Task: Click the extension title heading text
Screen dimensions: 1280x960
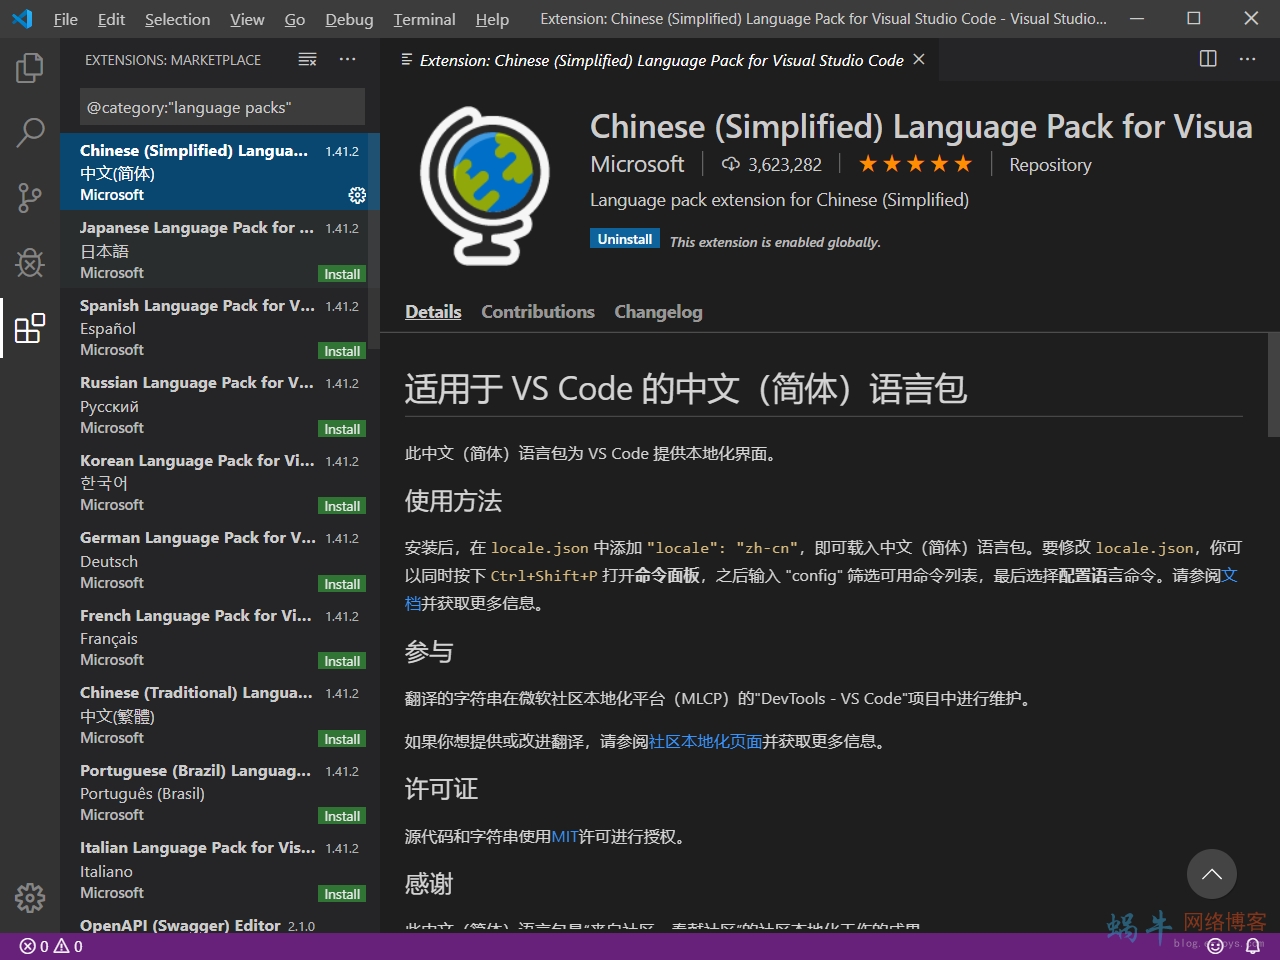Action: [921, 127]
